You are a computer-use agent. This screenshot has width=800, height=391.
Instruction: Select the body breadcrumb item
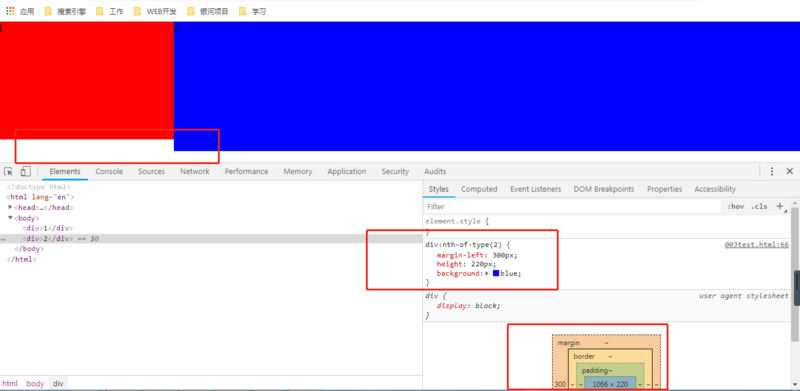click(35, 383)
